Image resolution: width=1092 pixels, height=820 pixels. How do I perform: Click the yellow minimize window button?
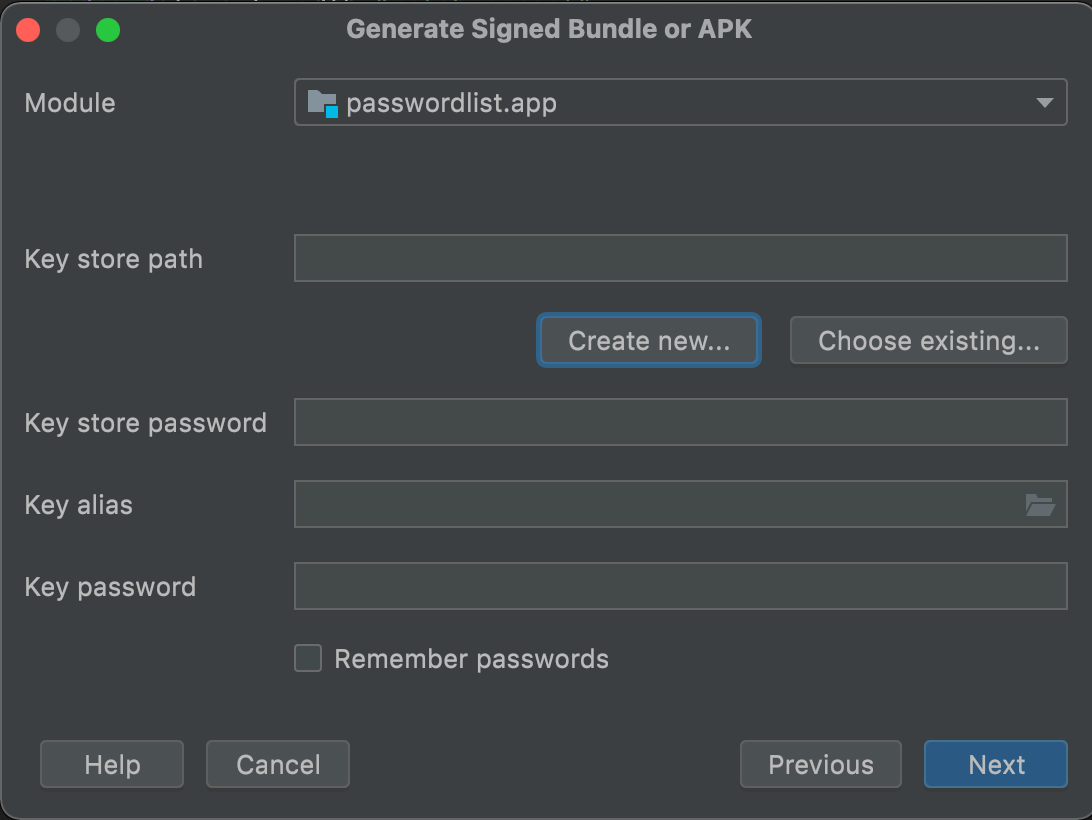68,30
